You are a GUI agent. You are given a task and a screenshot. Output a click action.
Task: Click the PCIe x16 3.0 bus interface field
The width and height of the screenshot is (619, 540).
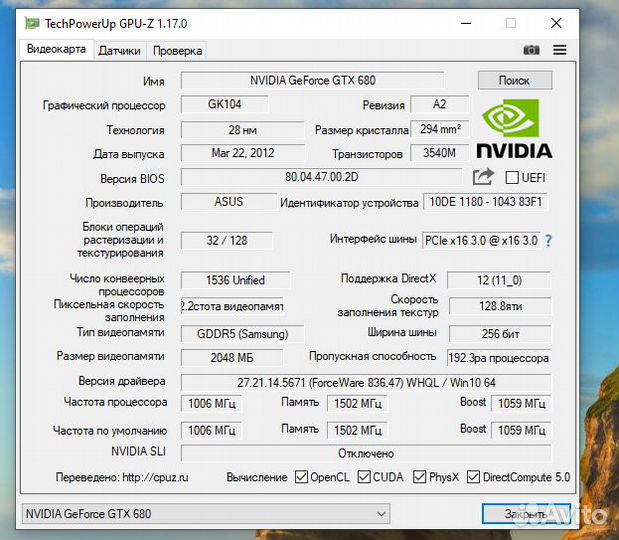(x=481, y=240)
